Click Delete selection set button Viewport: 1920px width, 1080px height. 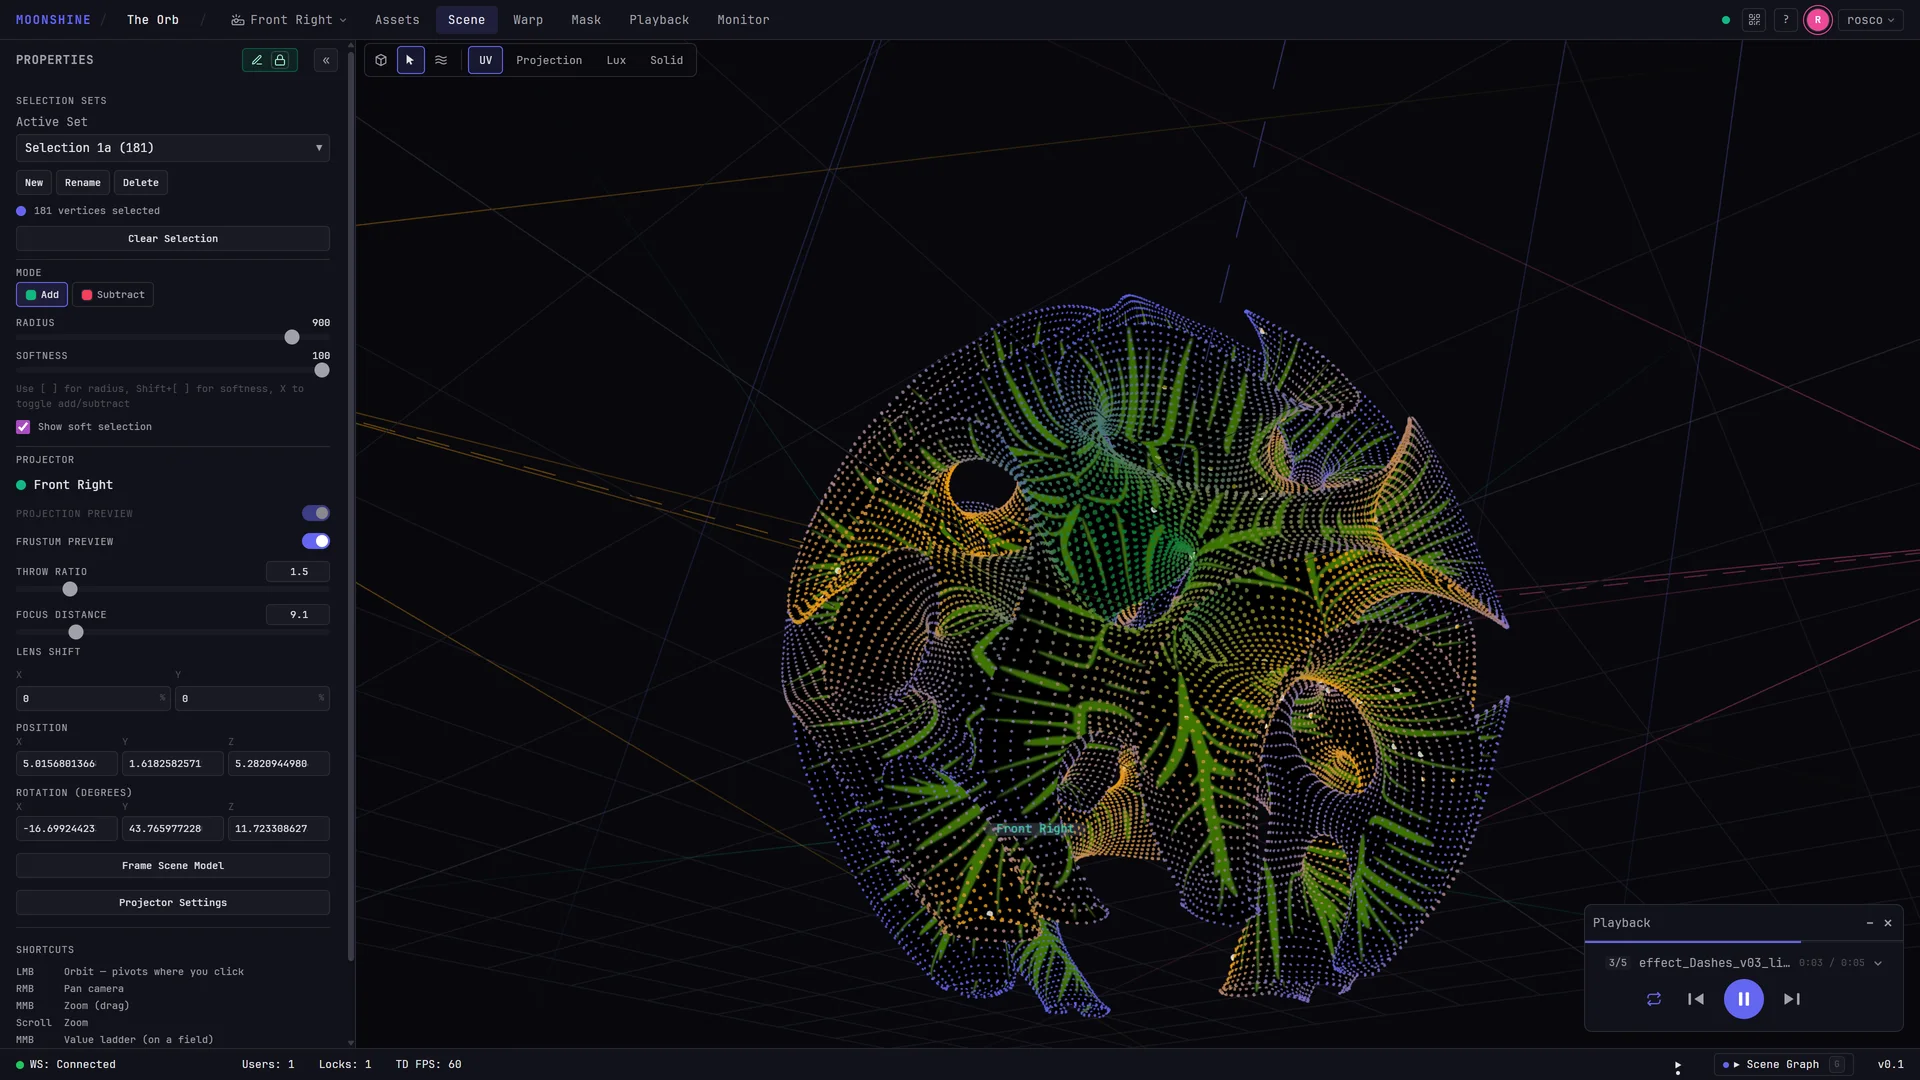coord(141,183)
